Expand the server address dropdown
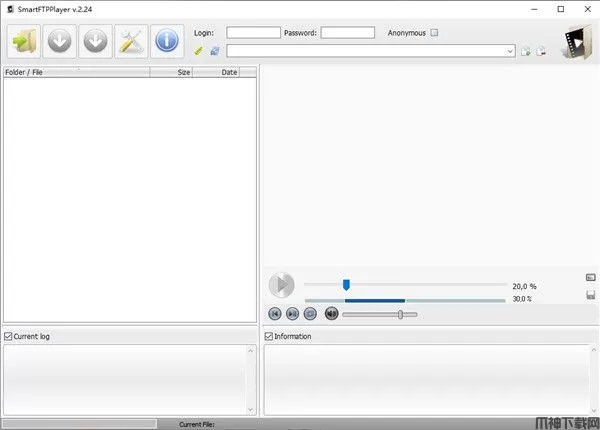 click(510, 51)
